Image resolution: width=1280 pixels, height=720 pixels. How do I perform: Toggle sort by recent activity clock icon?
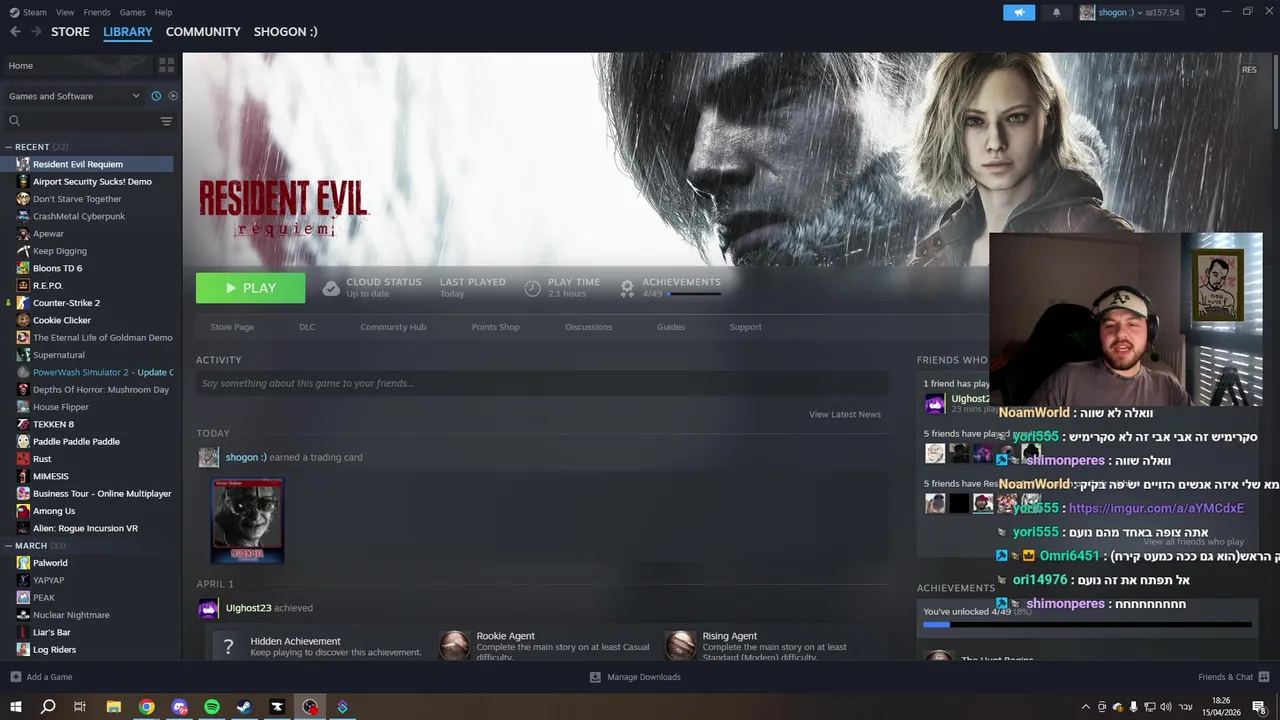(x=156, y=96)
